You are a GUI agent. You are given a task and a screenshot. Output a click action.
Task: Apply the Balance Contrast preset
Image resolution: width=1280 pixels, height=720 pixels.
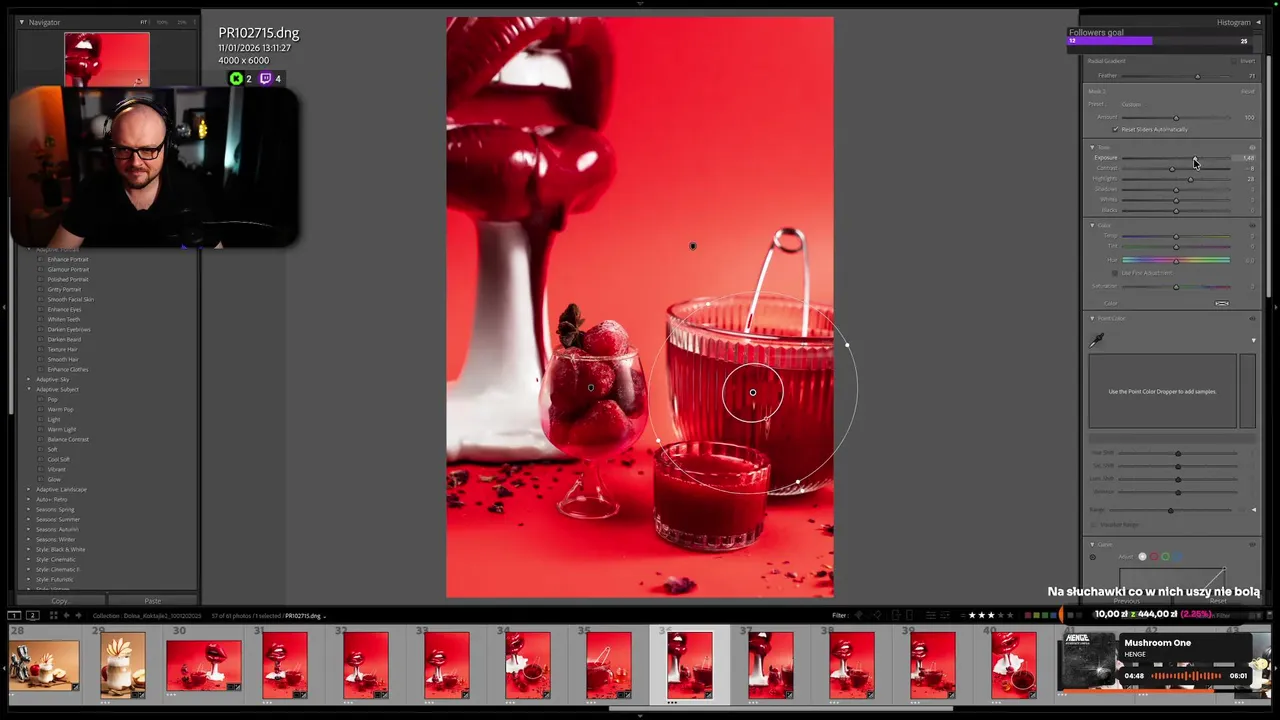pyautogui.click(x=68, y=439)
